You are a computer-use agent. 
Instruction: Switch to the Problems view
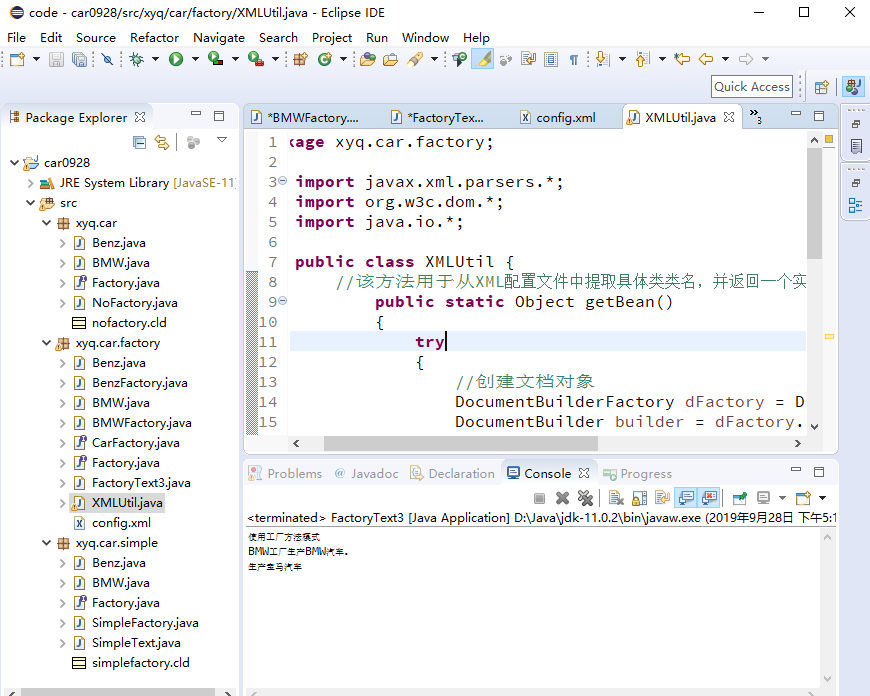point(293,473)
